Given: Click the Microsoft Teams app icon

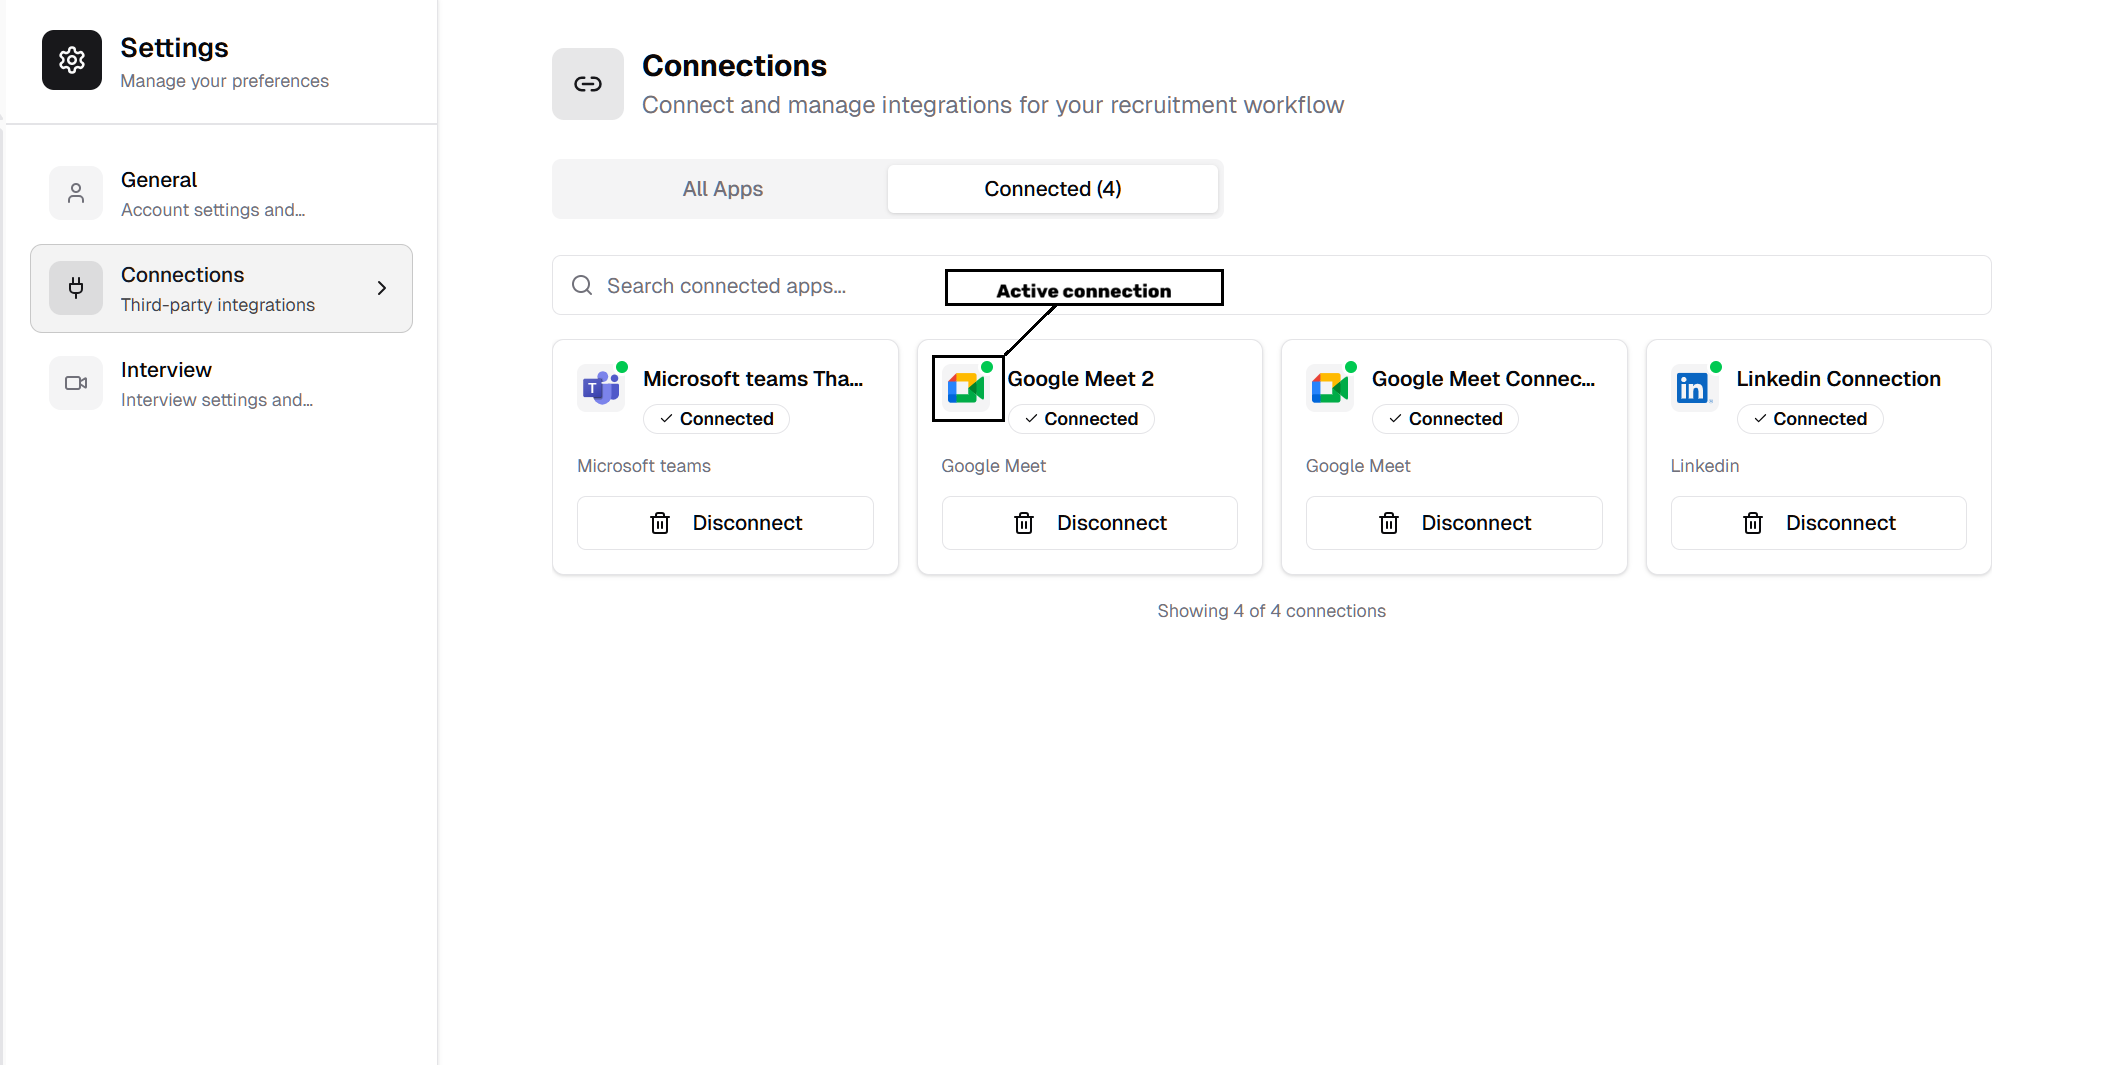Looking at the screenshot, I should click(x=601, y=388).
